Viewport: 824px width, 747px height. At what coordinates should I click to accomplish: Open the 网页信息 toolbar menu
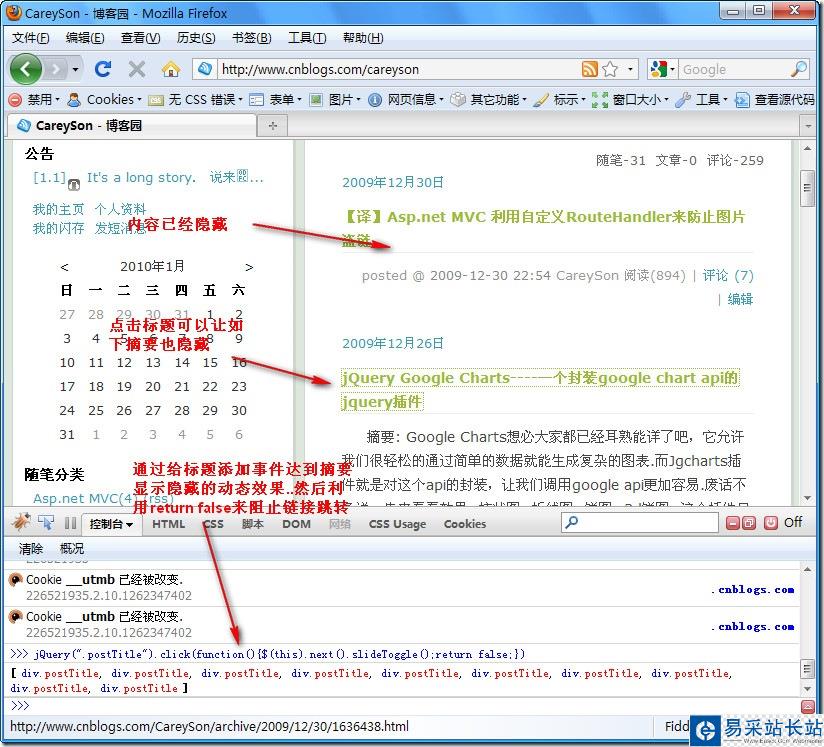pyautogui.click(x=406, y=99)
